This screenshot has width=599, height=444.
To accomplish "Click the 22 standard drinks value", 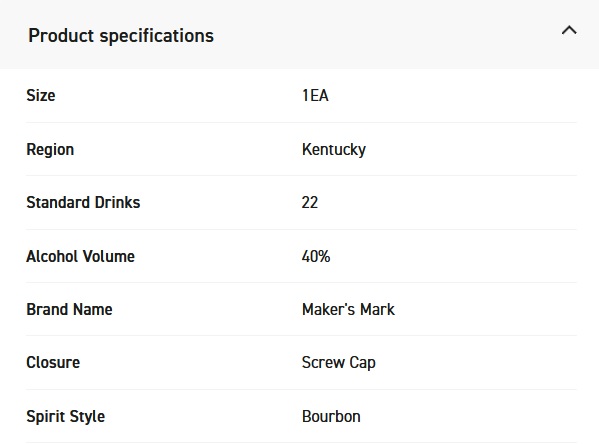I will click(x=310, y=203).
